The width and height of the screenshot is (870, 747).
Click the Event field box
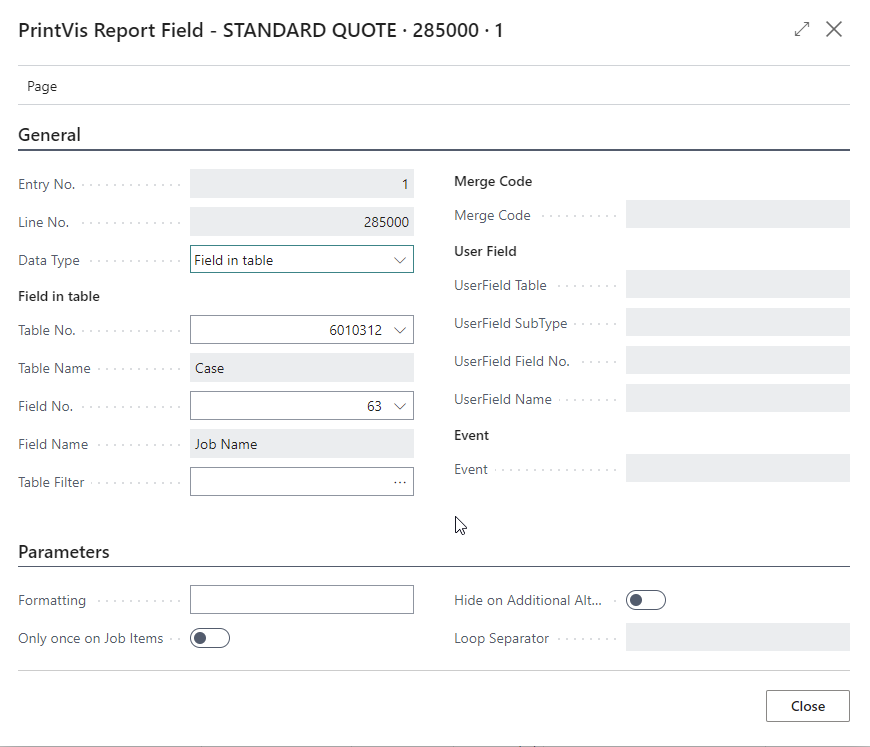click(737, 469)
